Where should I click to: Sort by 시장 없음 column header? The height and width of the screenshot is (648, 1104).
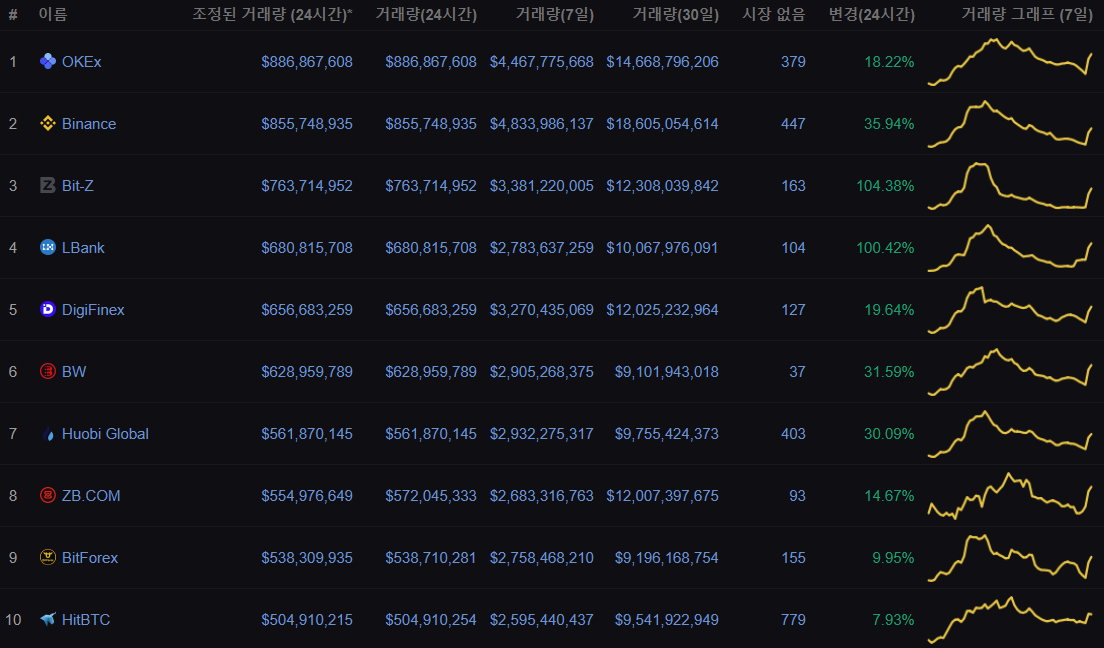pos(774,14)
